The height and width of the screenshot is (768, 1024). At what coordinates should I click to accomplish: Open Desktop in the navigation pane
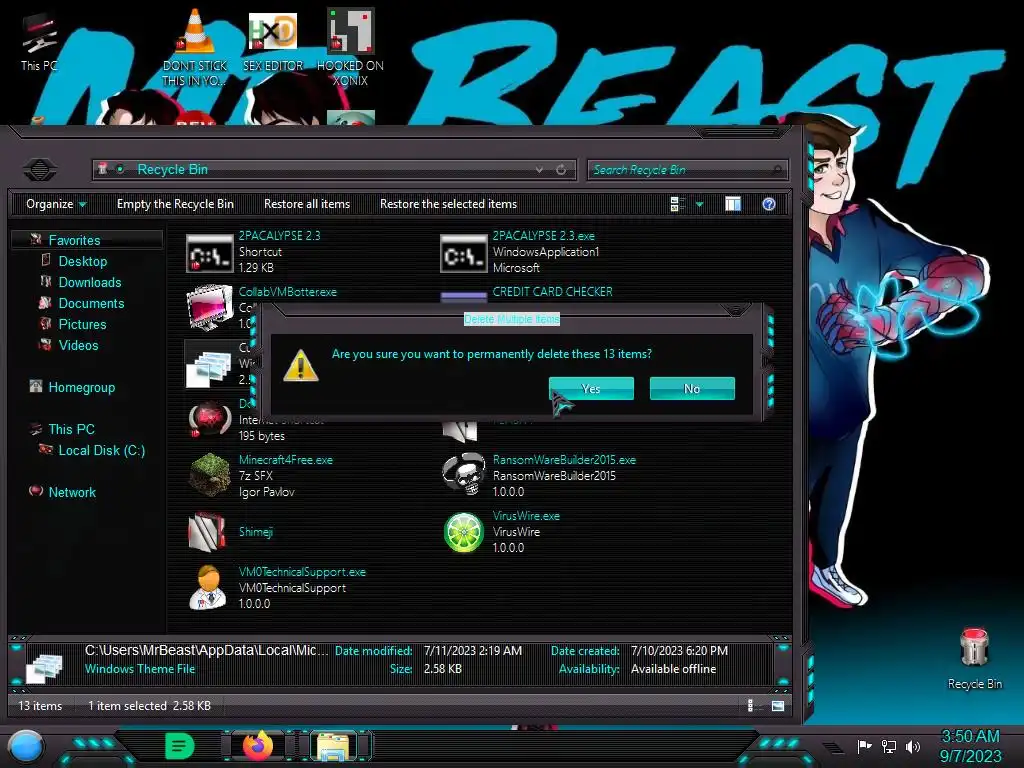pos(82,261)
